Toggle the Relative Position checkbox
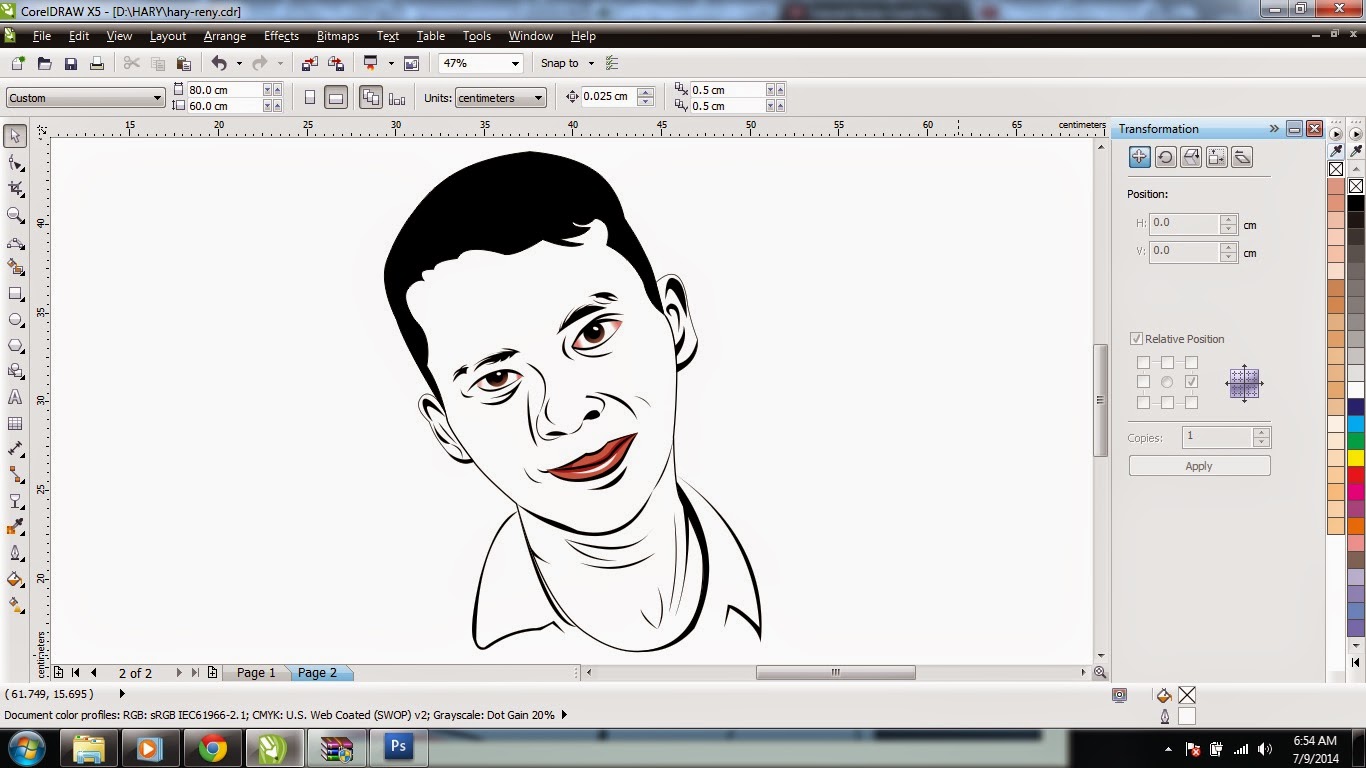This screenshot has width=1366, height=768. point(1136,339)
